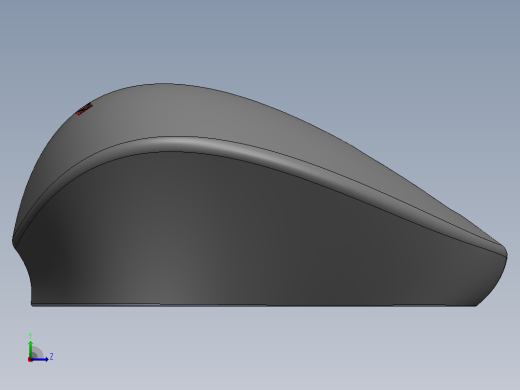The height and width of the screenshot is (390, 520).
Task: Click the blue Z axis arrow
Action: pyautogui.click(x=40, y=359)
